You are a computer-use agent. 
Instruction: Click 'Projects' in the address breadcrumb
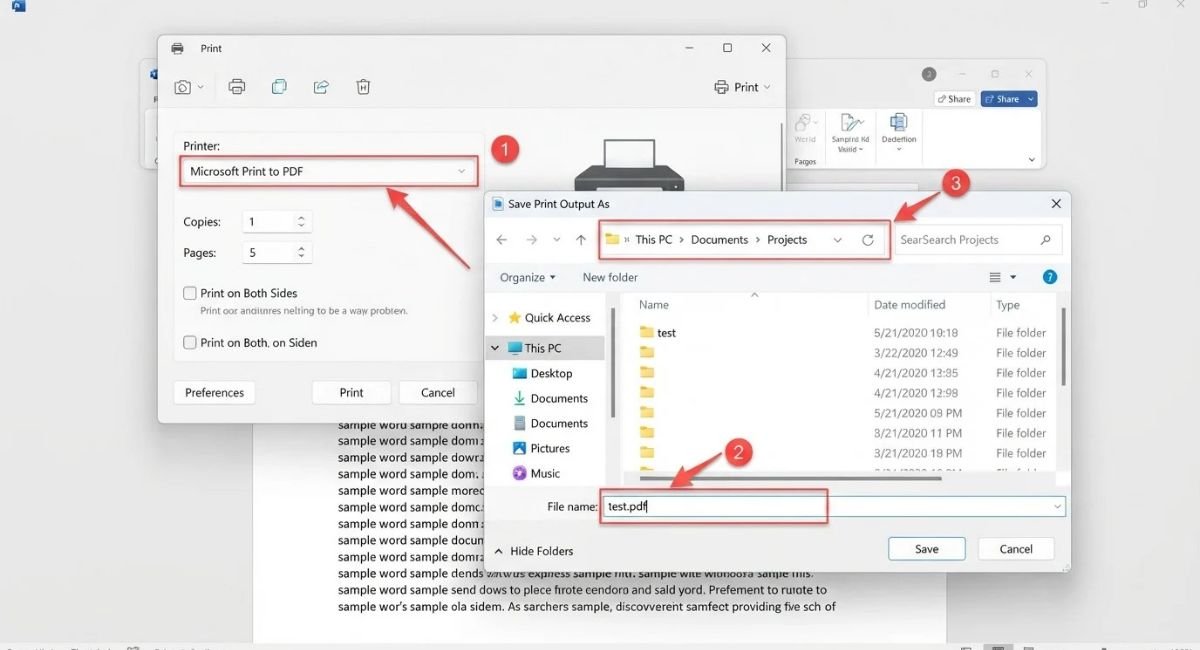(787, 240)
